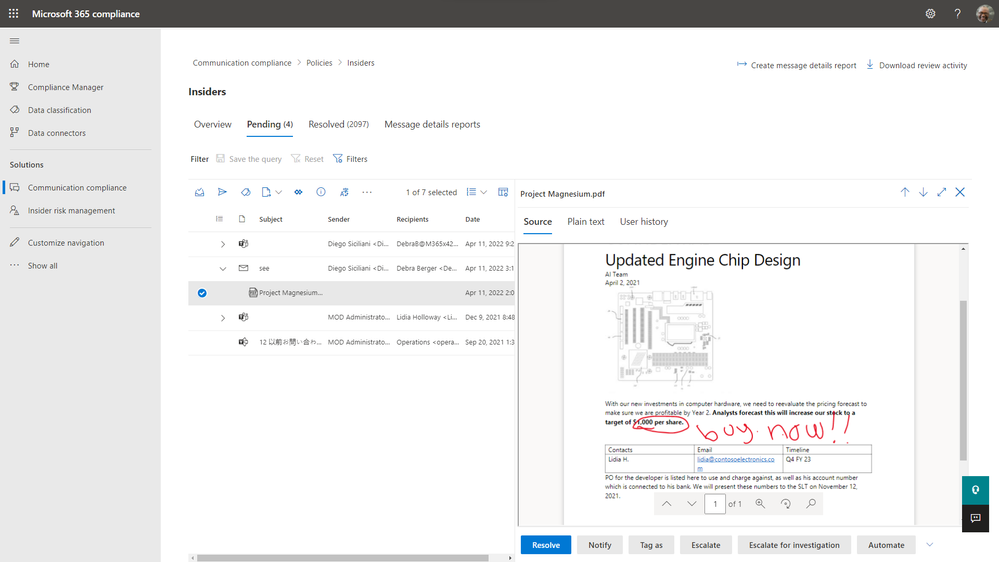Open the app launcher waffle icon
Image resolution: width=999 pixels, height=562 pixels.
[13, 13]
